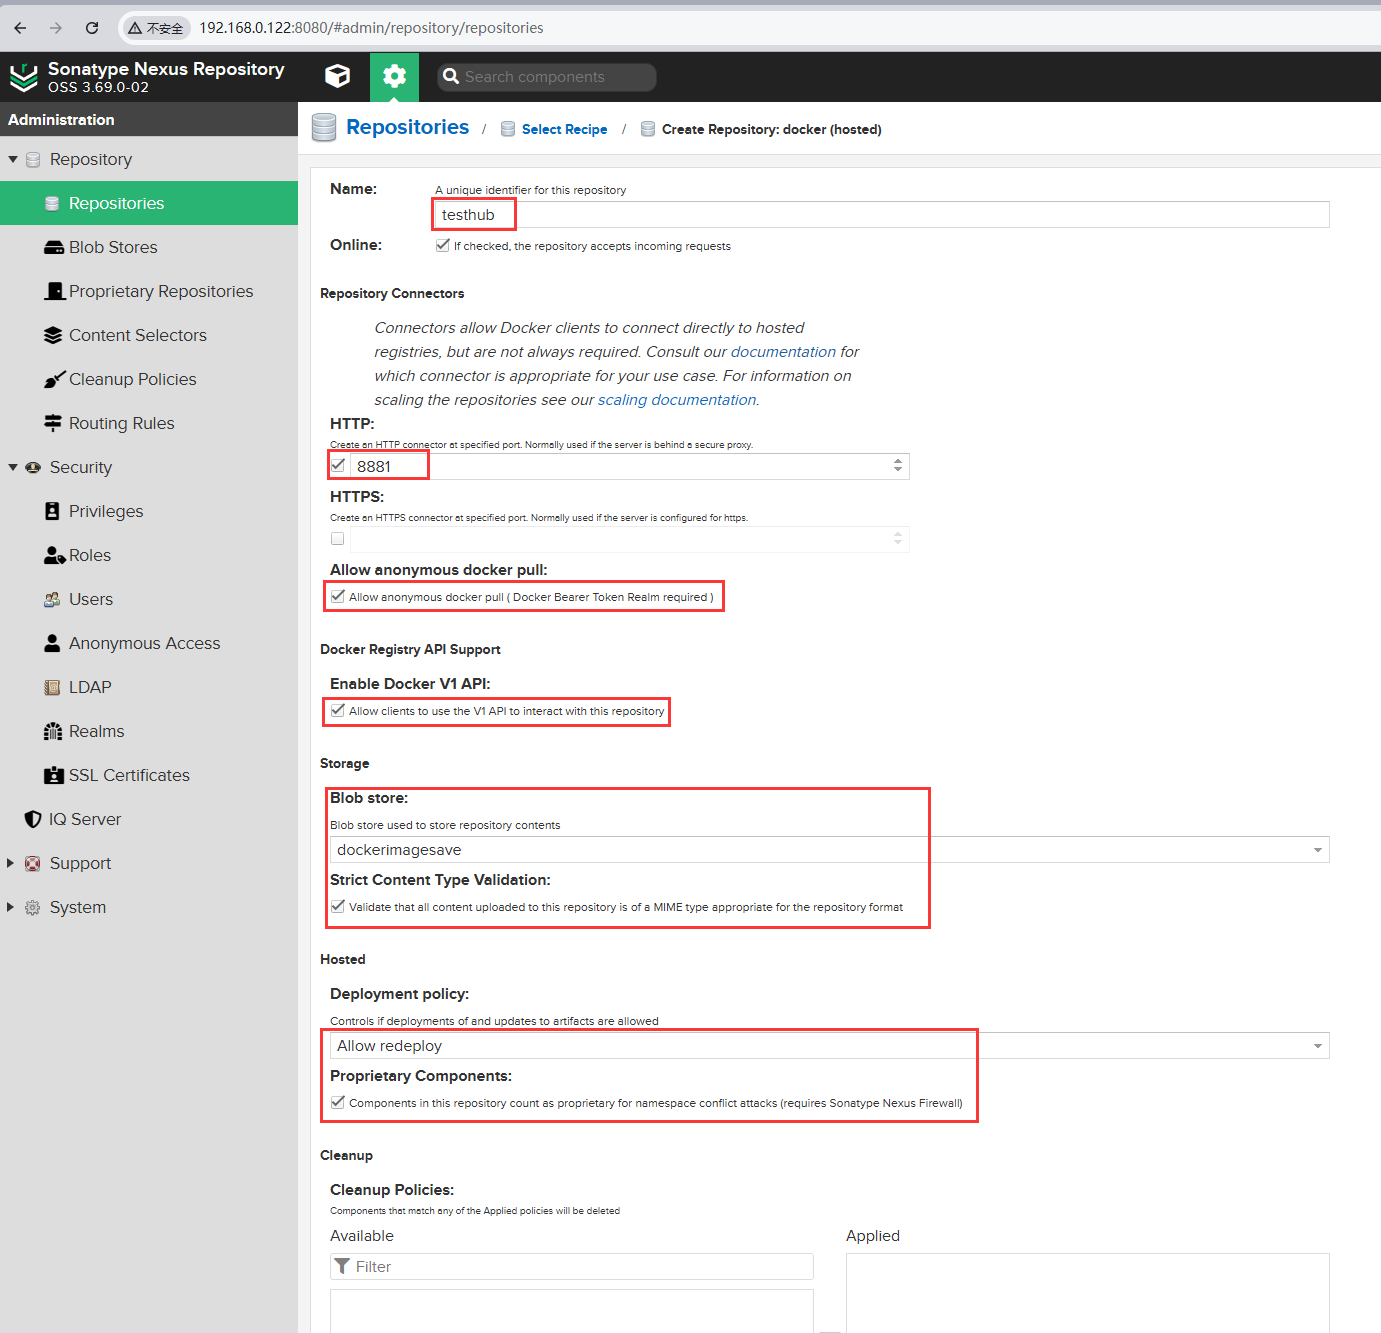Toggle the Enable Docker V1 API checkbox
The height and width of the screenshot is (1333, 1381).
pos(338,711)
